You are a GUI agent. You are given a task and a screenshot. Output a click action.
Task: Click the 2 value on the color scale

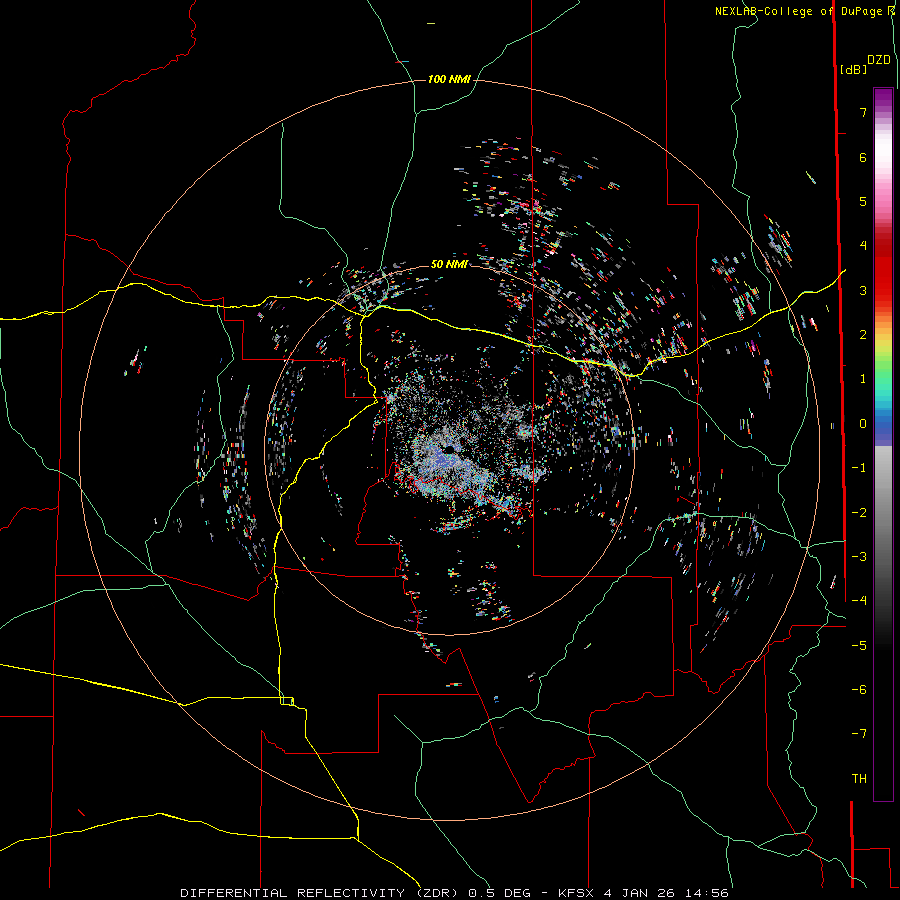(863, 335)
